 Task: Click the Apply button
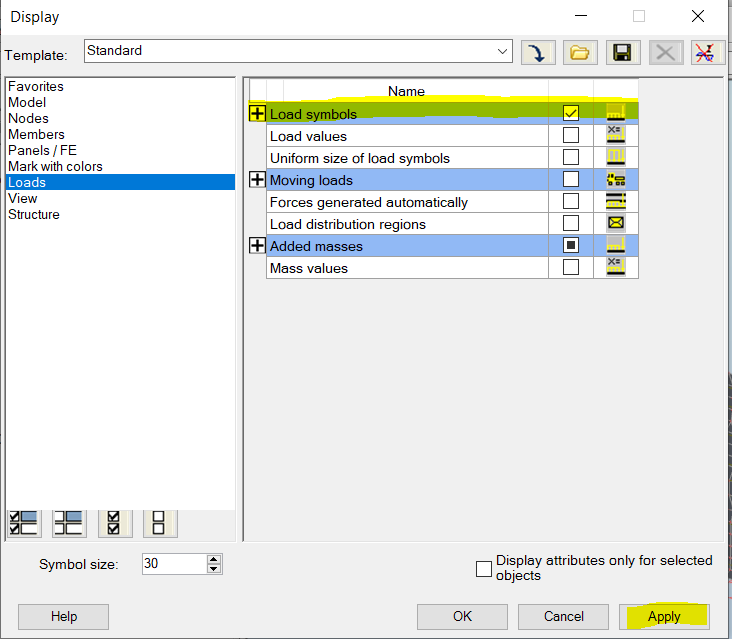(x=664, y=617)
